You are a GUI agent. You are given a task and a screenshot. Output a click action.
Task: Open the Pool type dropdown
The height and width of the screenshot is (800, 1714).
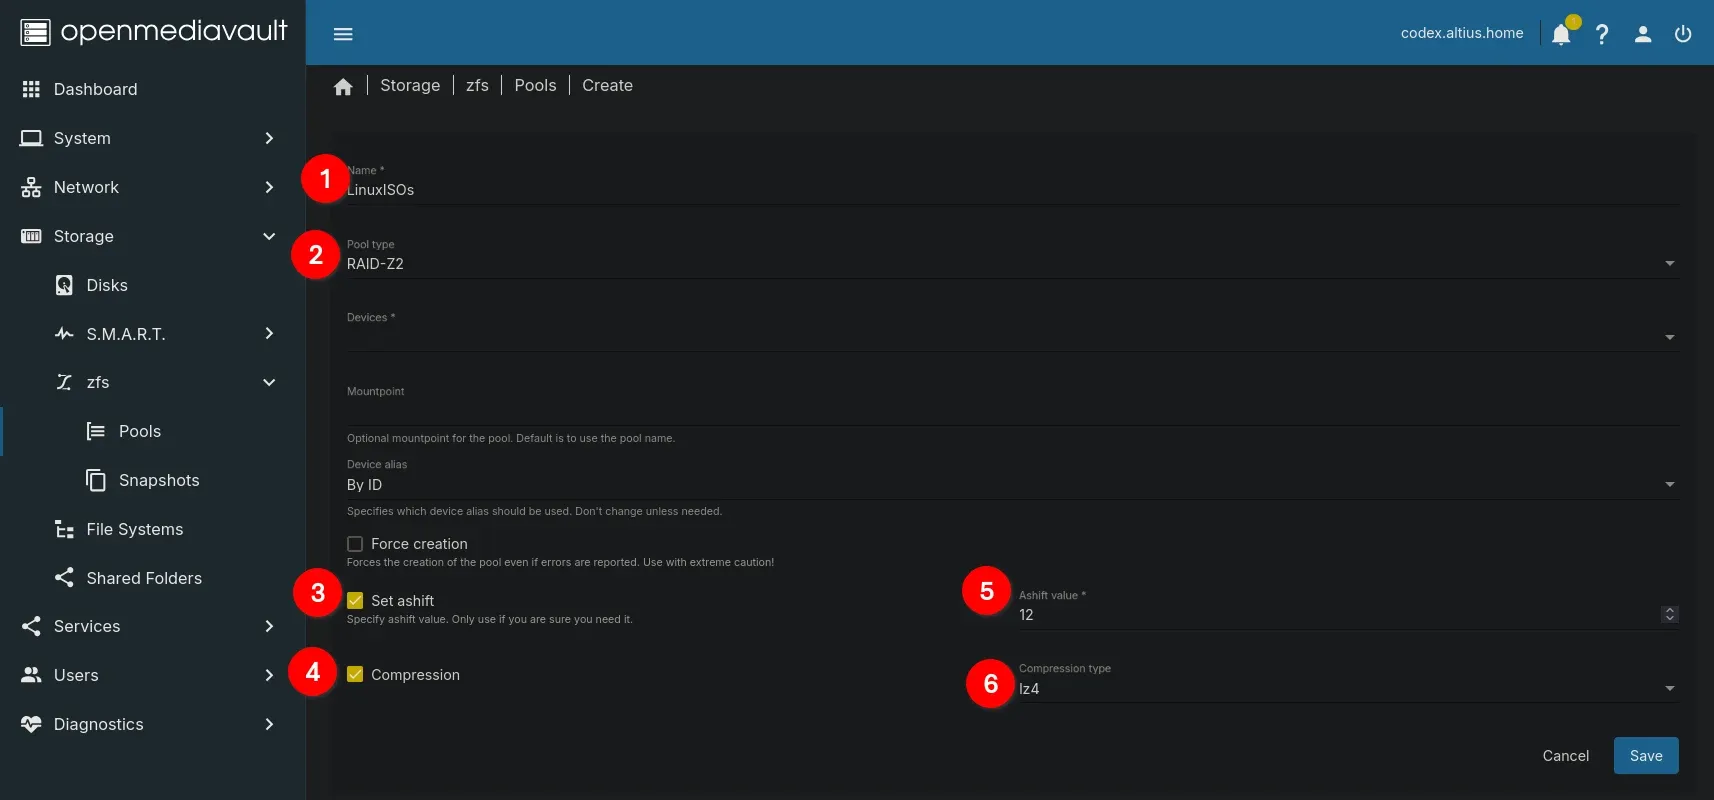1012,264
